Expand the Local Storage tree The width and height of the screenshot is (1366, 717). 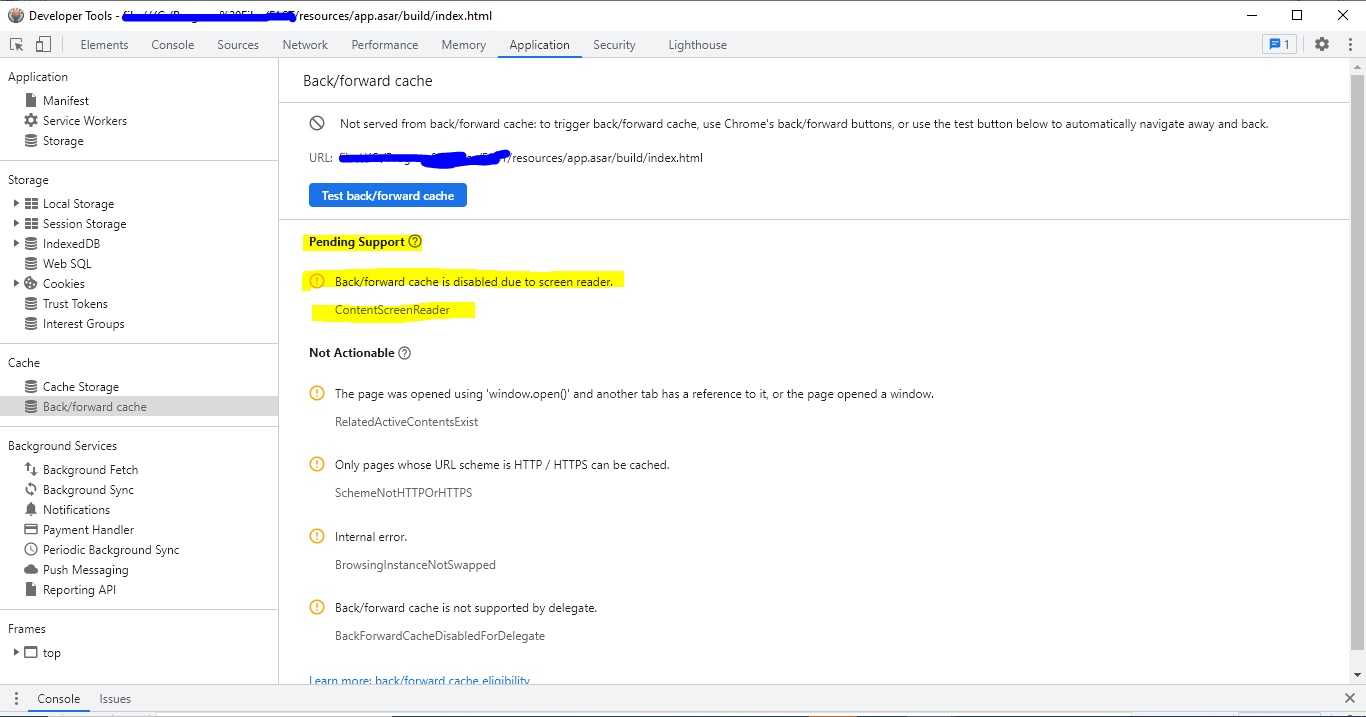pyautogui.click(x=17, y=203)
